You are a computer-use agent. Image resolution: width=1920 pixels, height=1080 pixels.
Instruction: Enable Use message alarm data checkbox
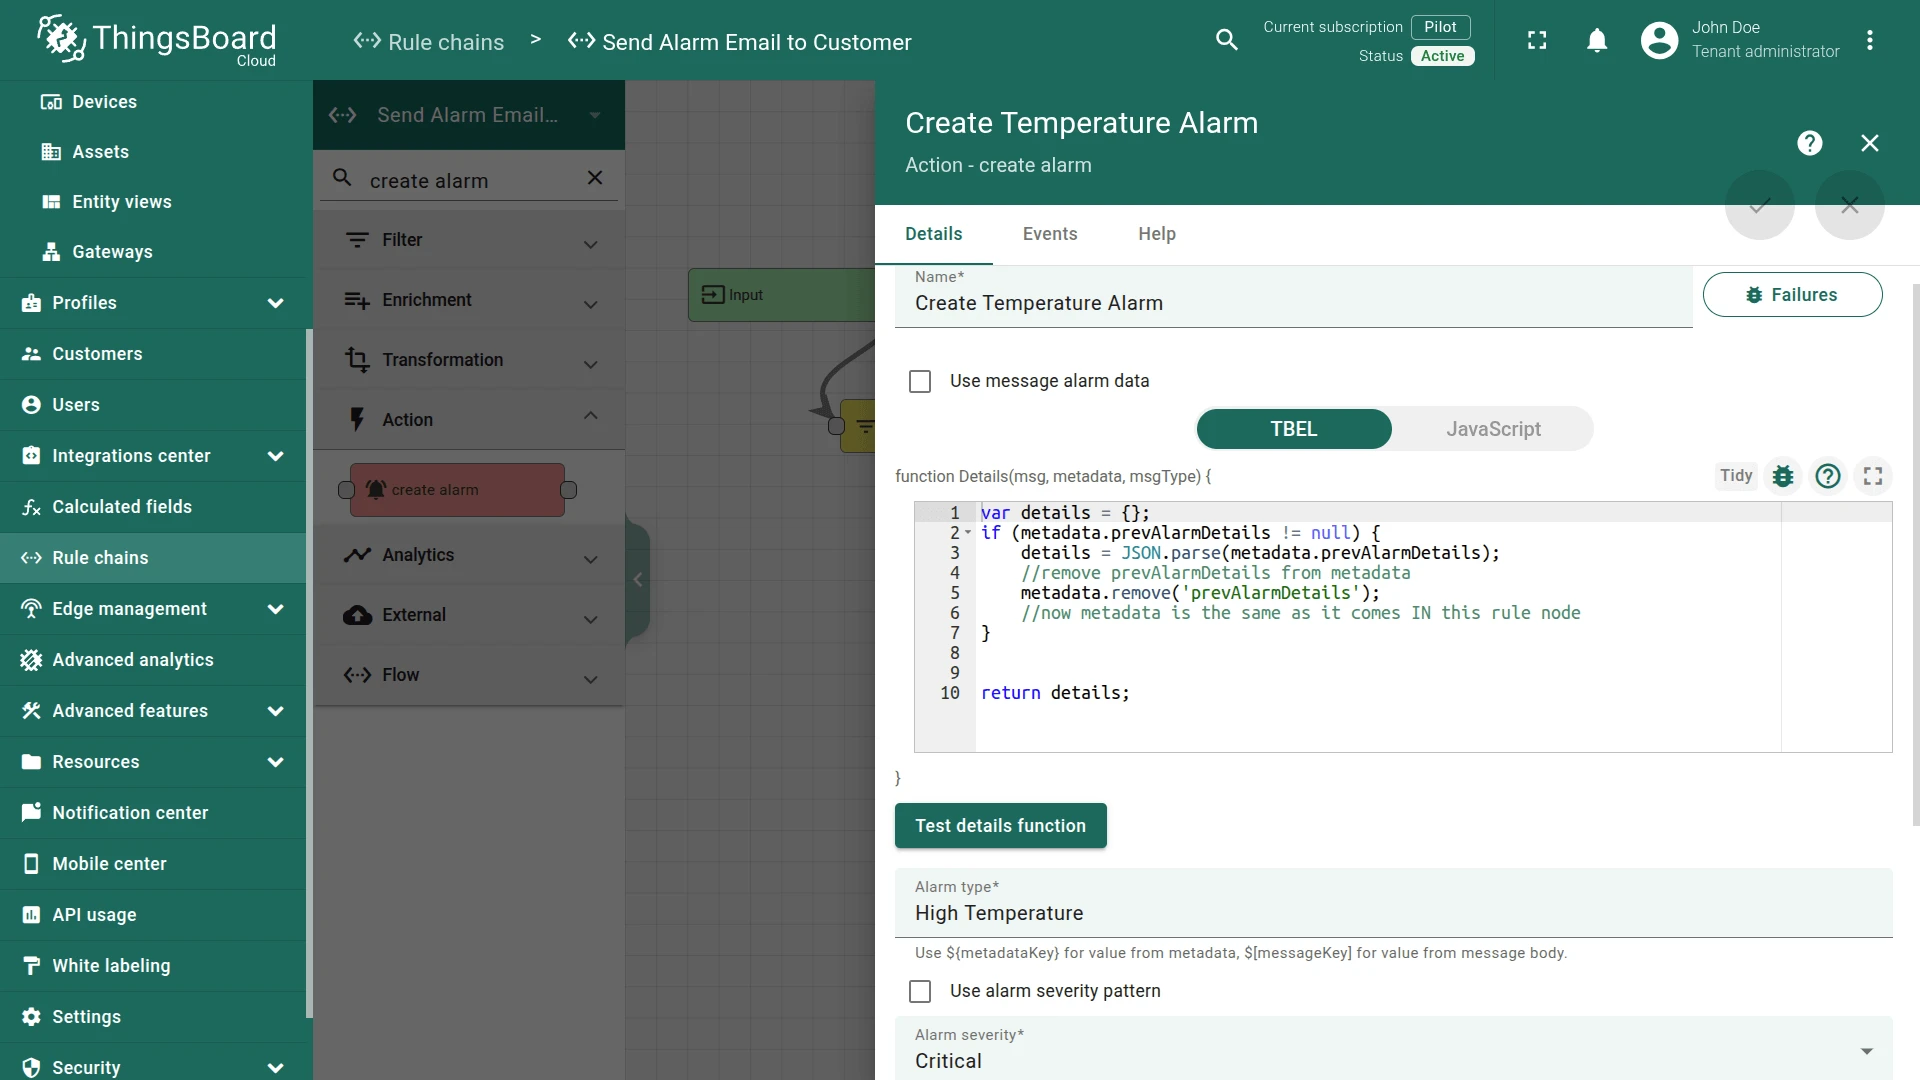point(920,381)
